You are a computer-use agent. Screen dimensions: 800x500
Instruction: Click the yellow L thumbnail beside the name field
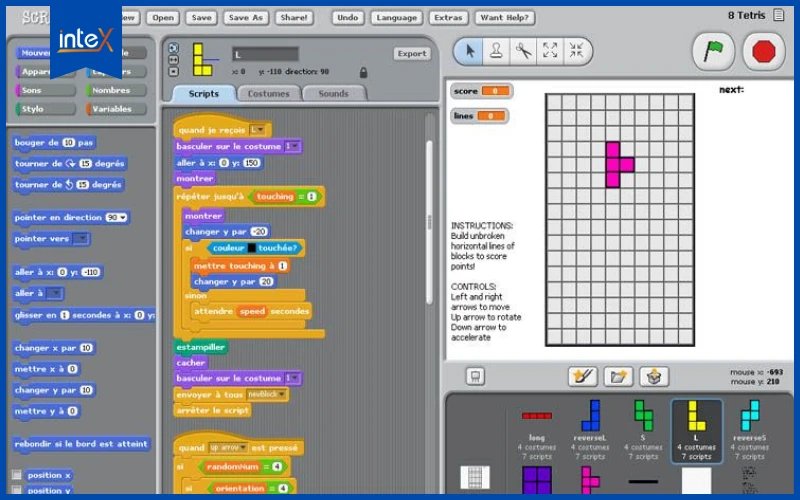(x=202, y=60)
